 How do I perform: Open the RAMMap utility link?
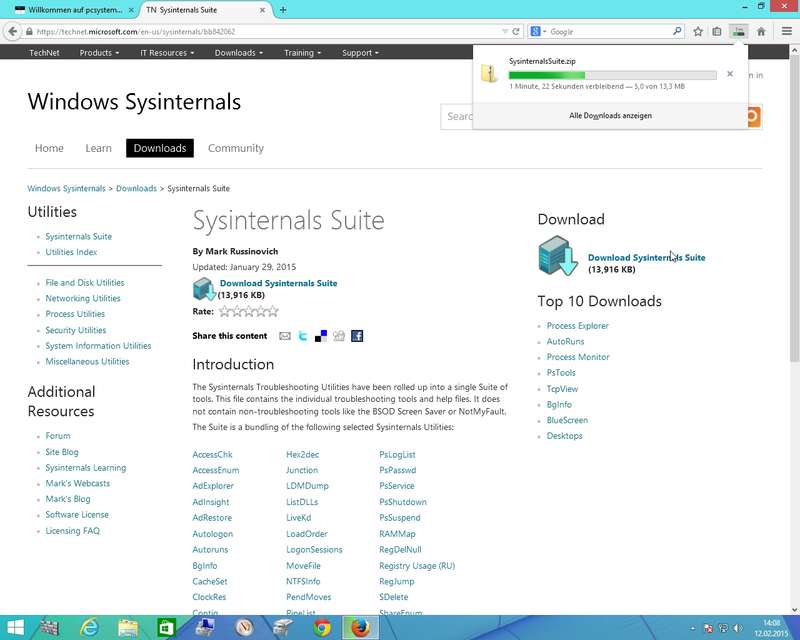[397, 534]
